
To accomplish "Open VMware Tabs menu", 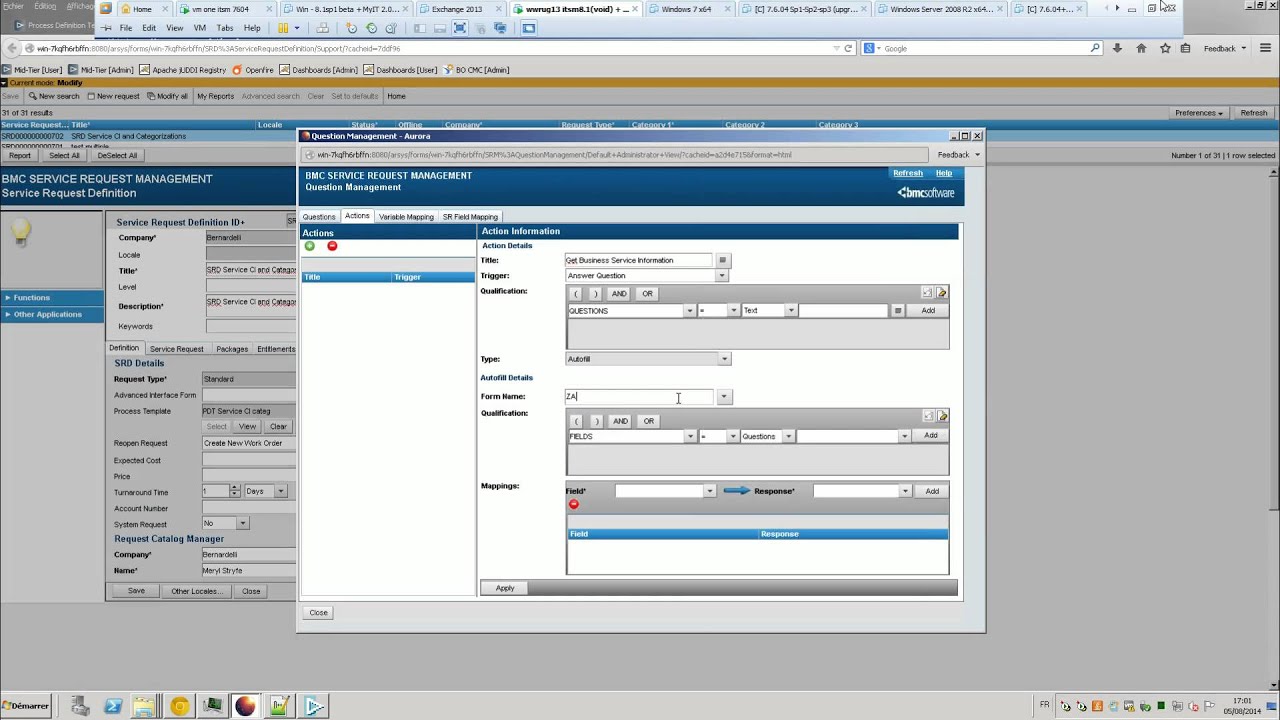I will tap(225, 28).
